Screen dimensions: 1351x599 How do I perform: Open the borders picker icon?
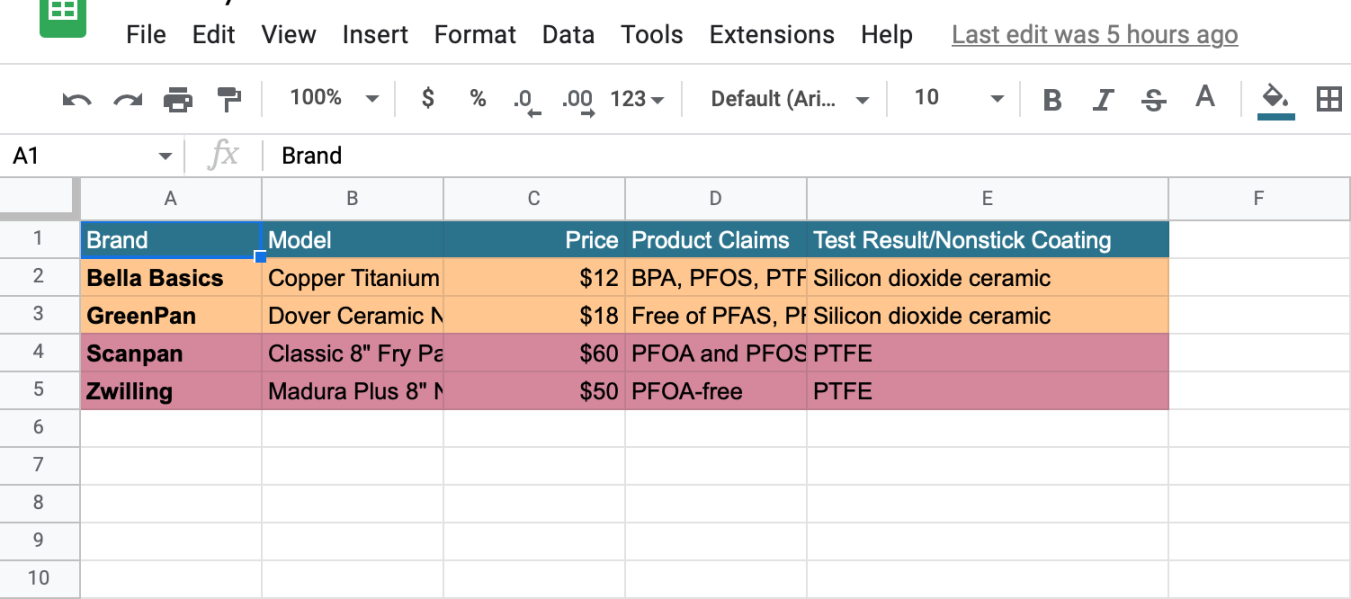pyautogui.click(x=1328, y=98)
